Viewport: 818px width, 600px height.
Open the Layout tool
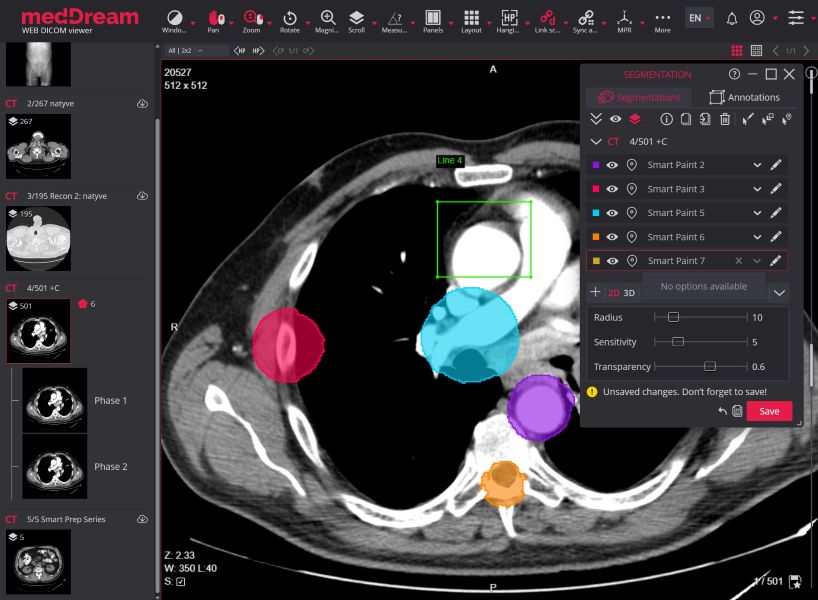471,21
